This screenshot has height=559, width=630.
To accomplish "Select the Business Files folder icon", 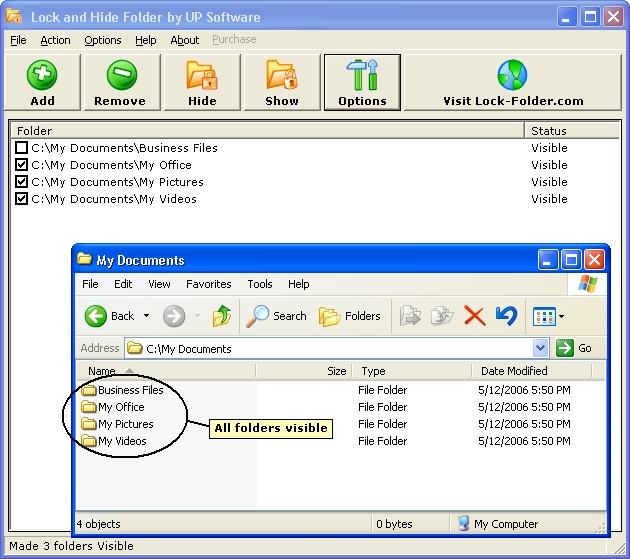I will click(x=89, y=390).
